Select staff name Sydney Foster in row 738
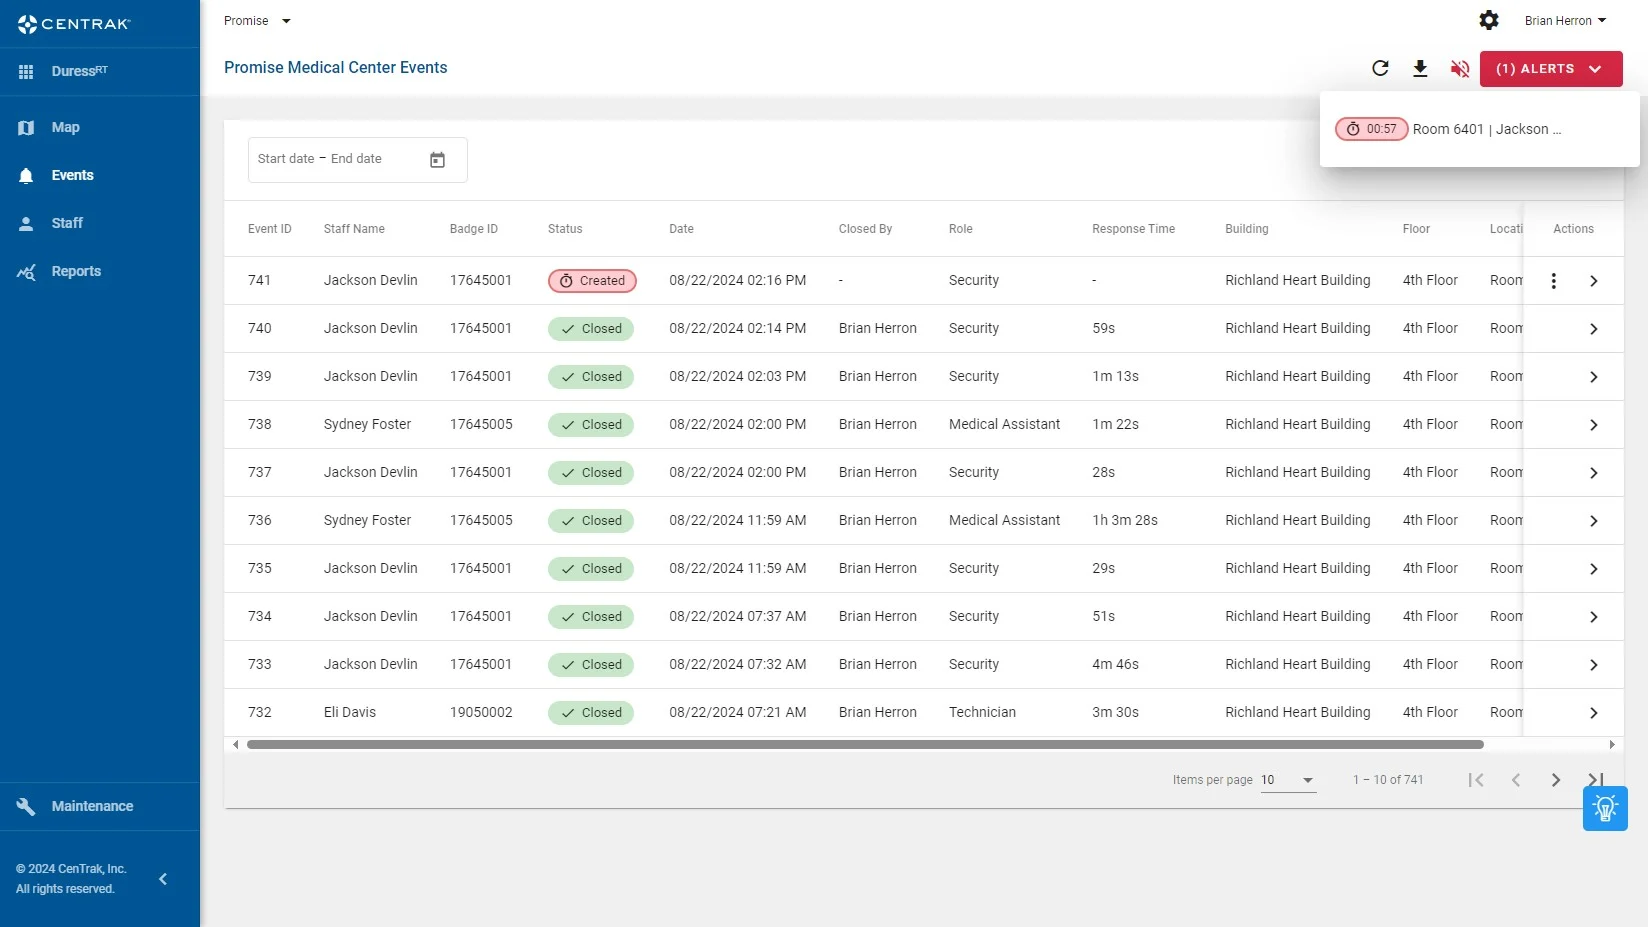This screenshot has width=1648, height=927. (367, 425)
